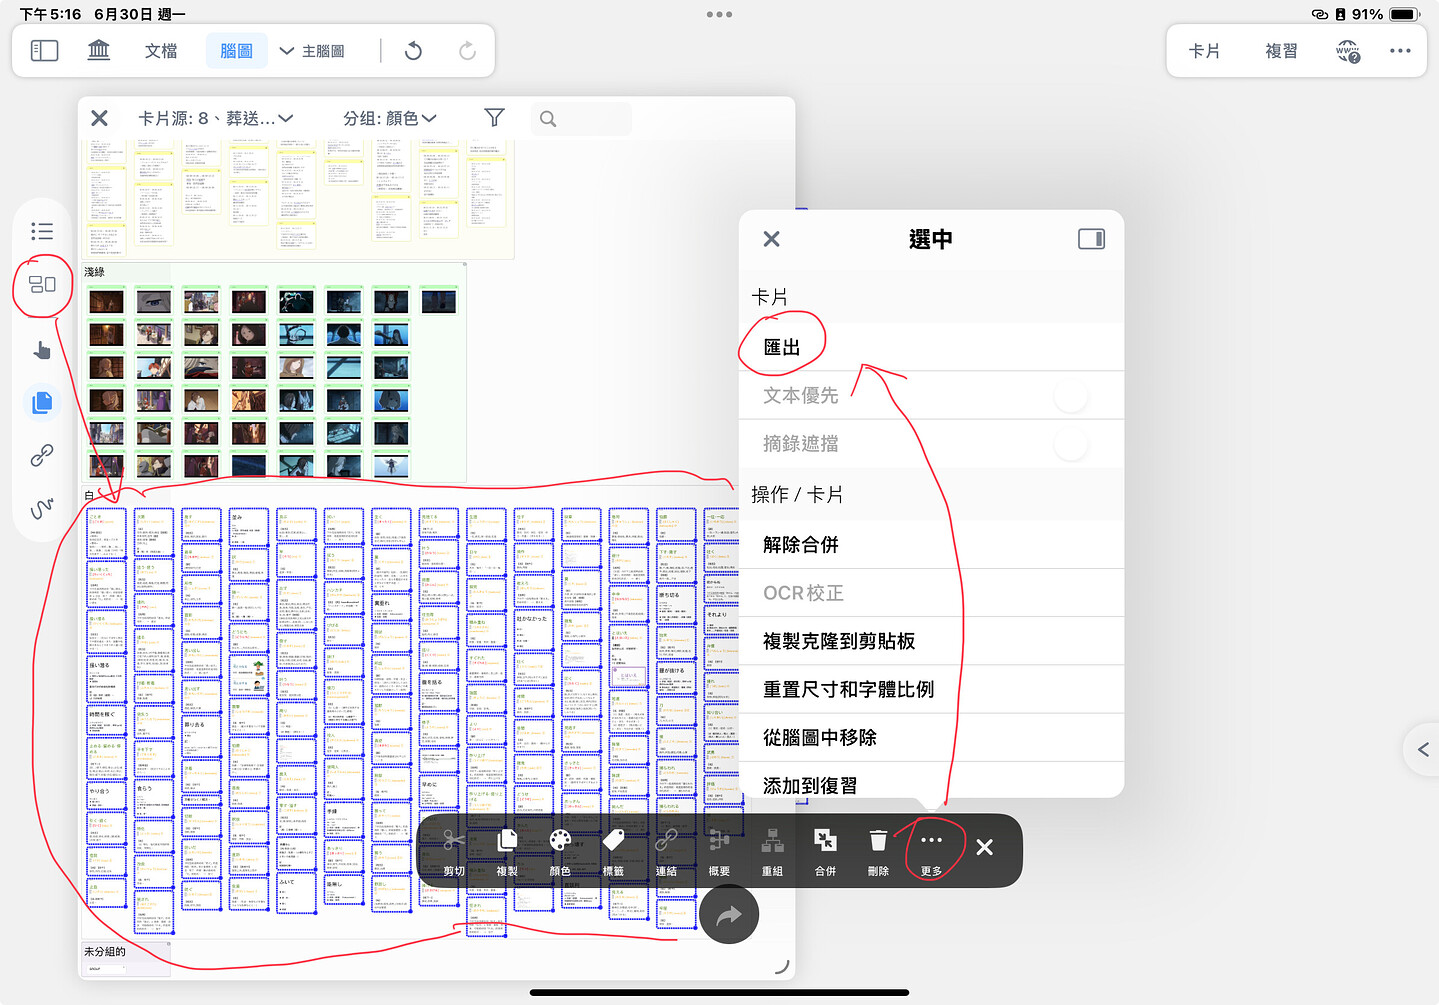Choose 添加到復習

tap(931, 781)
